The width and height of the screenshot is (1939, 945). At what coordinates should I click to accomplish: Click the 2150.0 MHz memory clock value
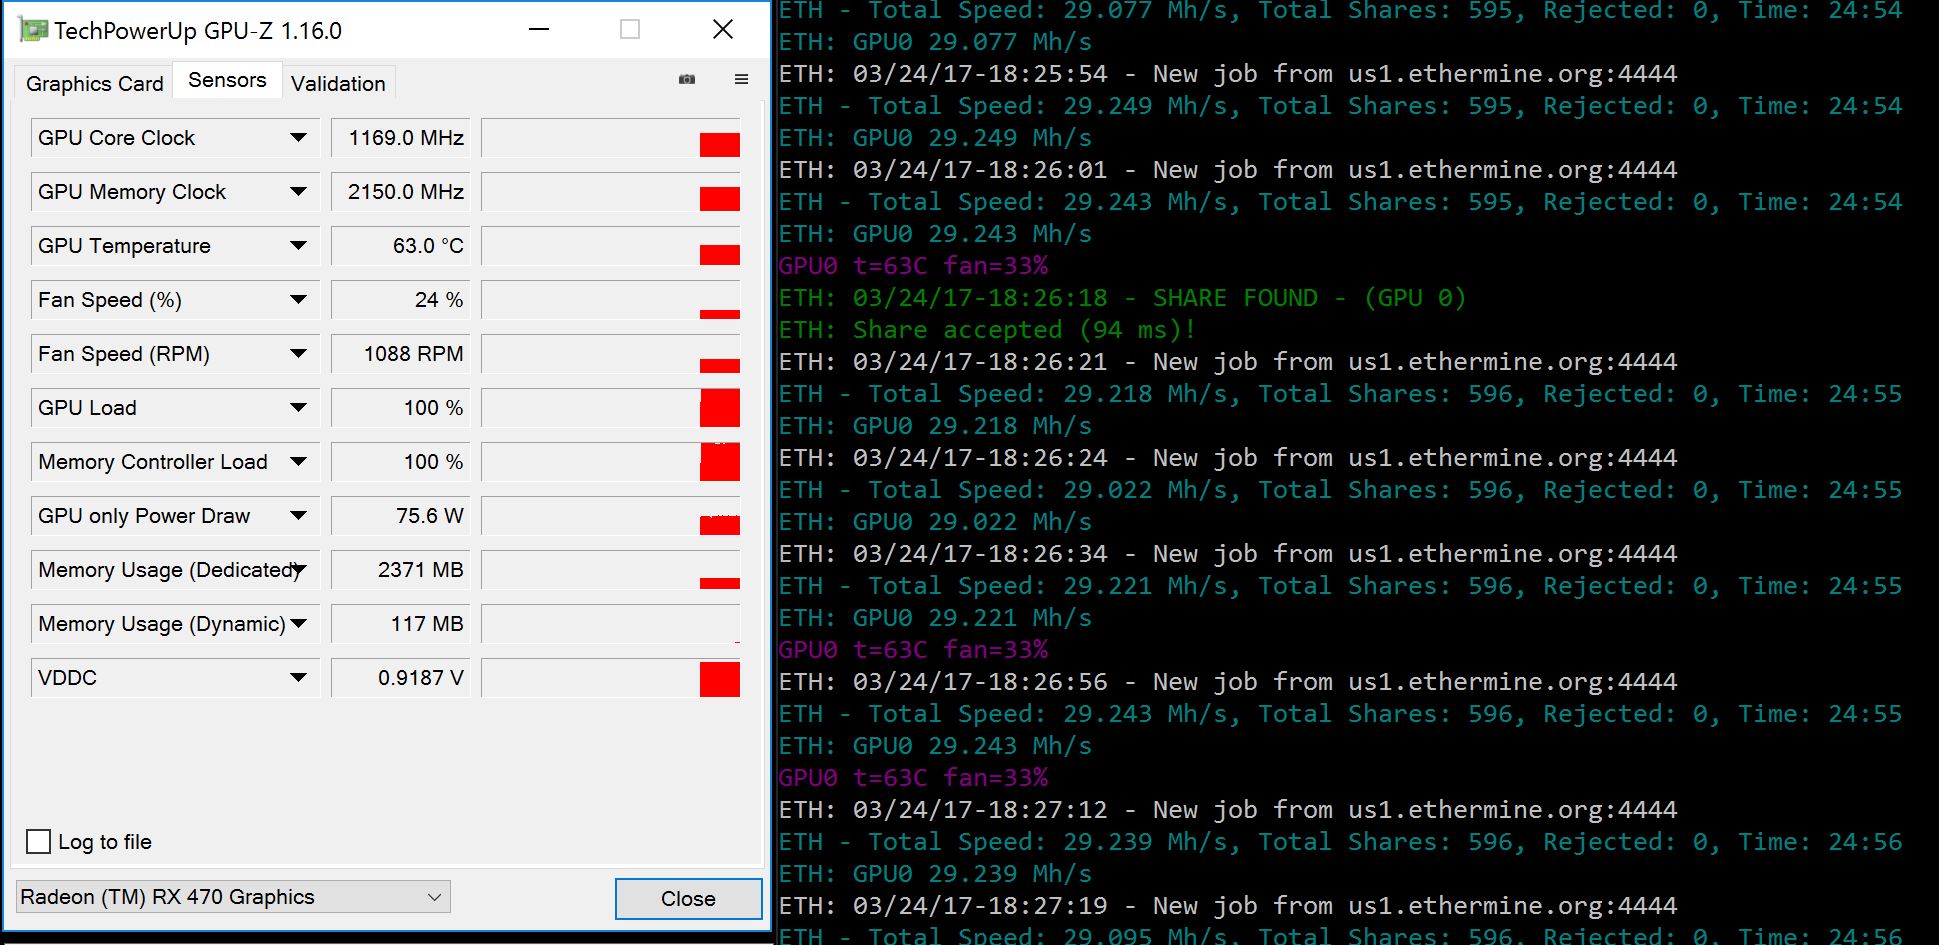401,192
